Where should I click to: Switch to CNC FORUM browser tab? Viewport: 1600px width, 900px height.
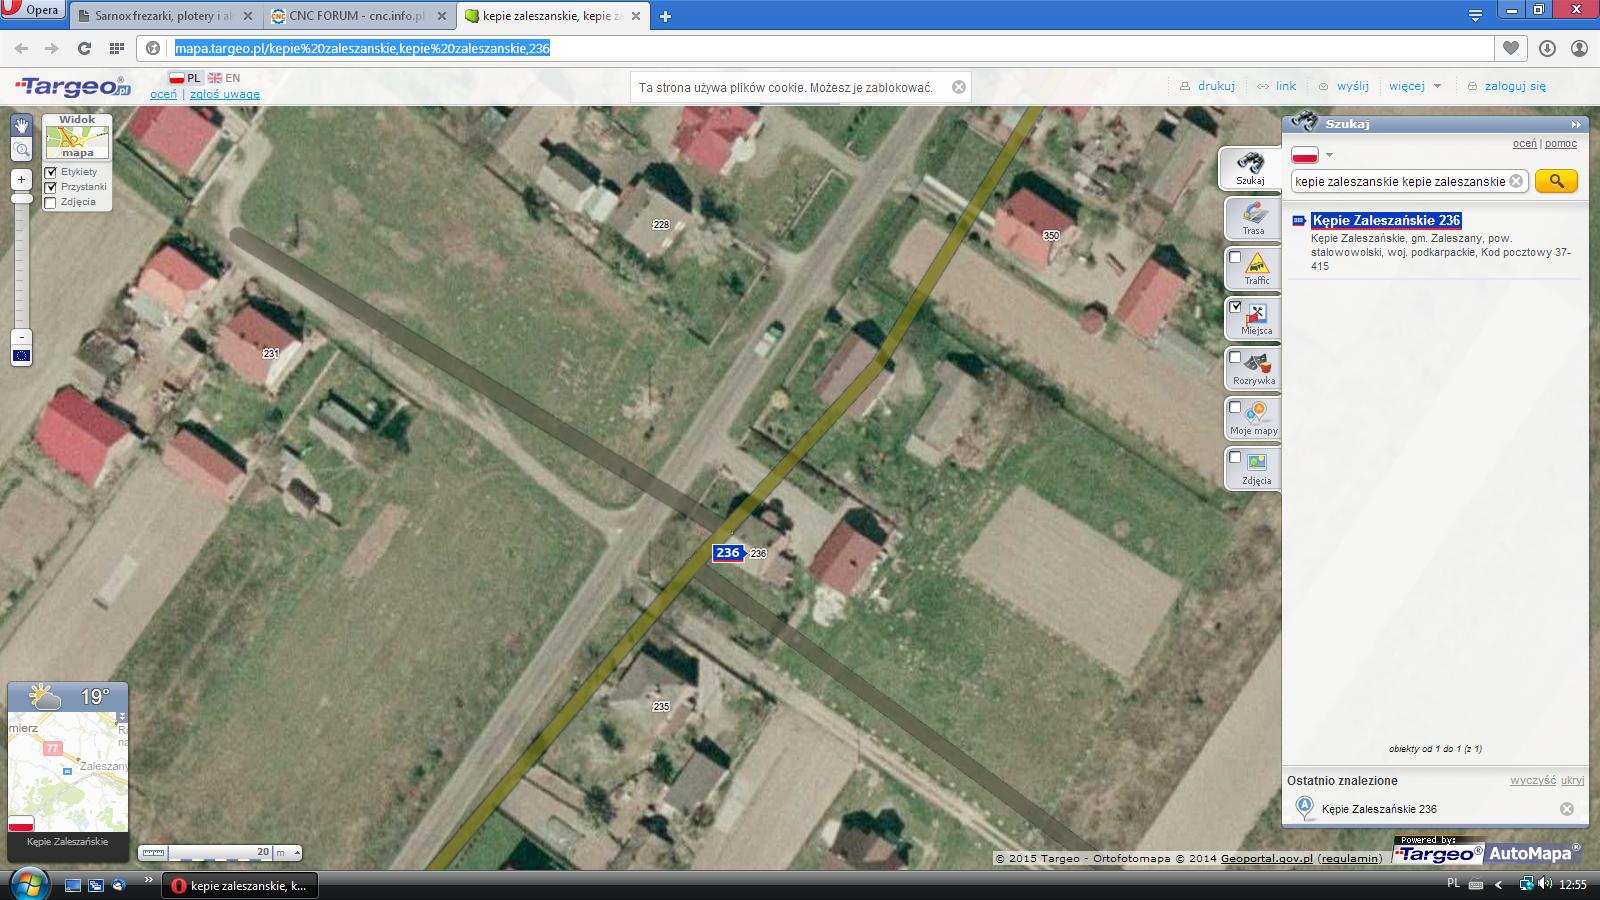pos(359,16)
